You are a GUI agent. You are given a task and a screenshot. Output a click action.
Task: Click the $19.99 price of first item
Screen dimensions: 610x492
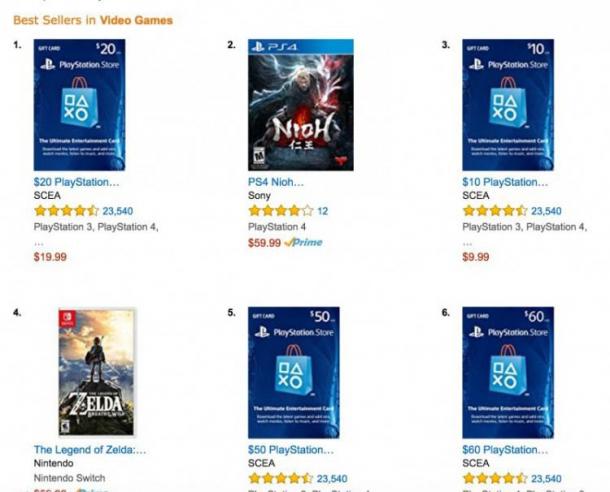point(50,257)
